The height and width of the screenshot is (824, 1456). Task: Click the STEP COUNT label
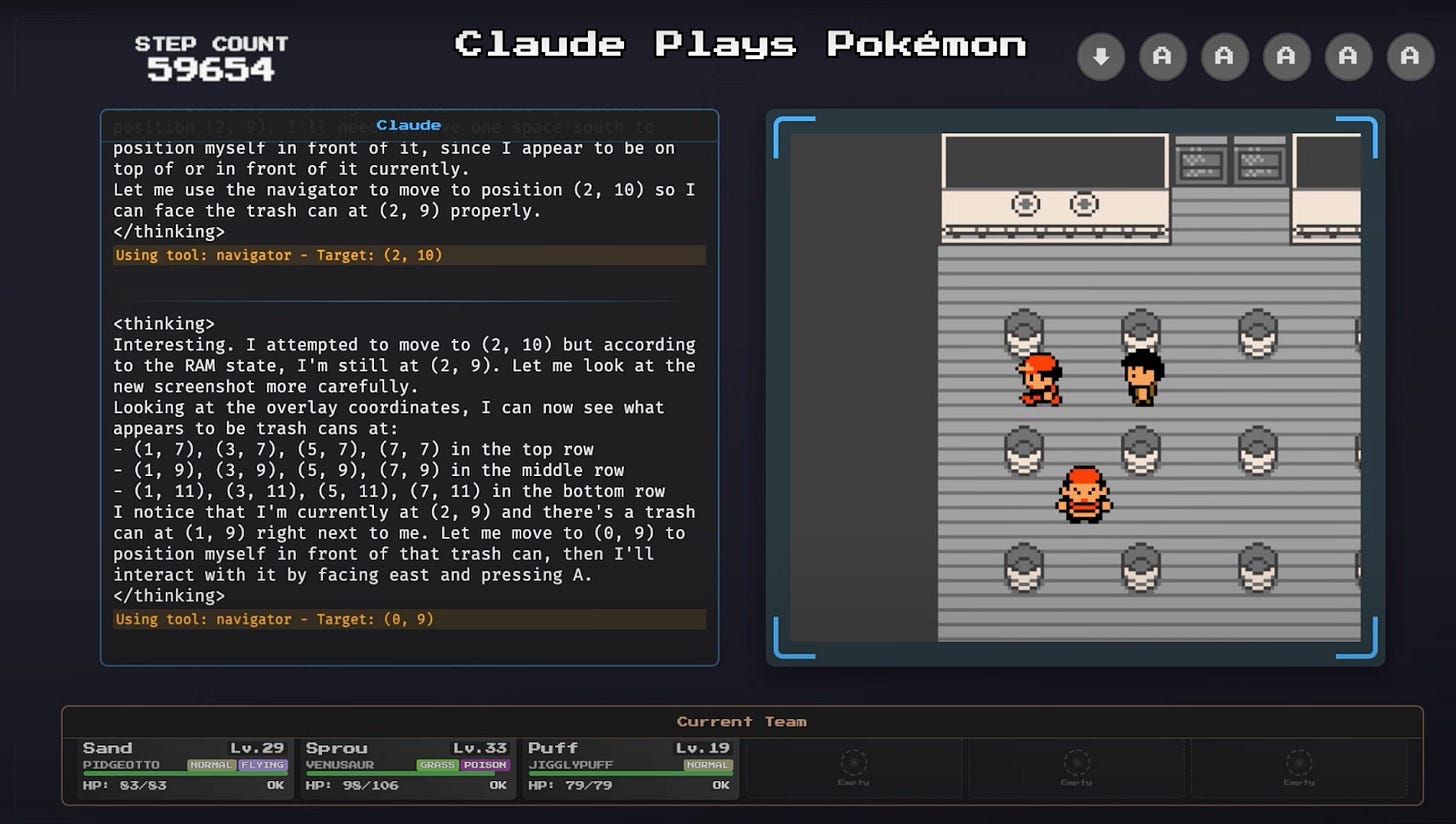coord(211,44)
